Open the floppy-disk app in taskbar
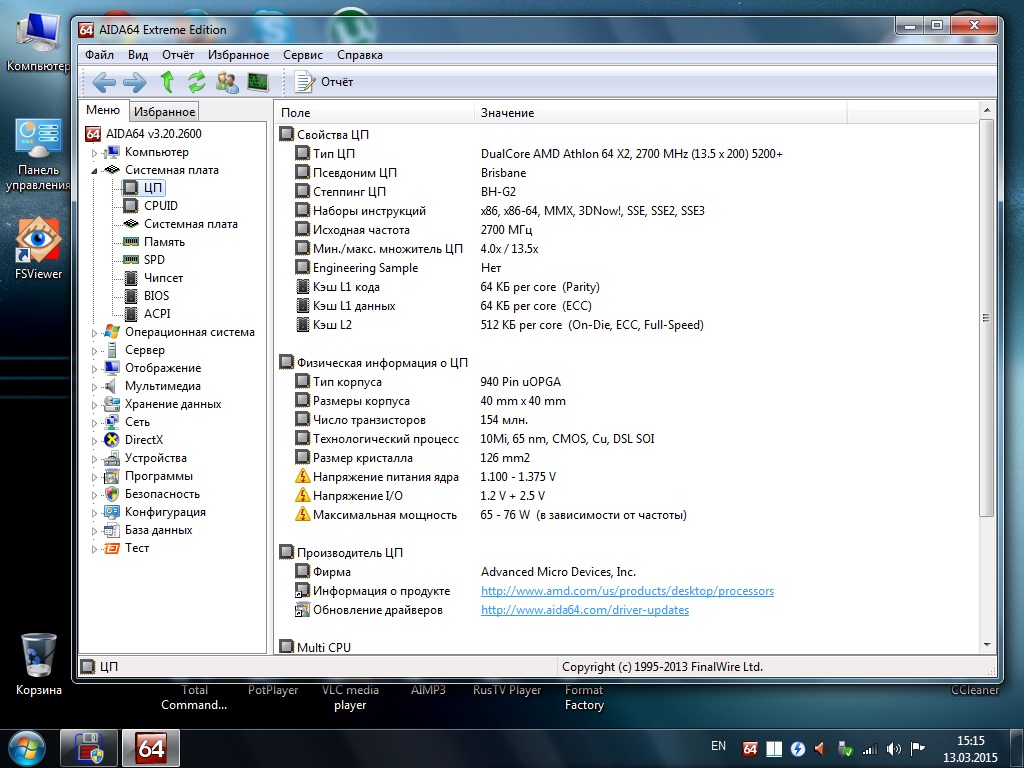This screenshot has height=768, width=1024. 89,748
